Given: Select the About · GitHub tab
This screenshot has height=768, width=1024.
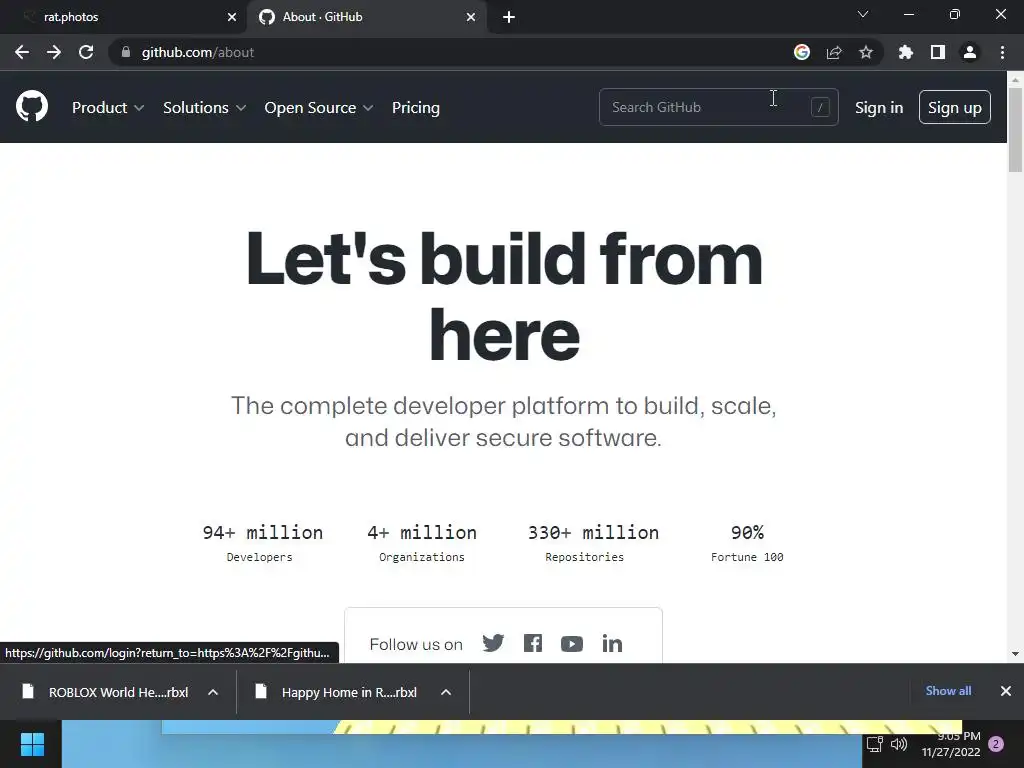Looking at the screenshot, I should 366,17.
